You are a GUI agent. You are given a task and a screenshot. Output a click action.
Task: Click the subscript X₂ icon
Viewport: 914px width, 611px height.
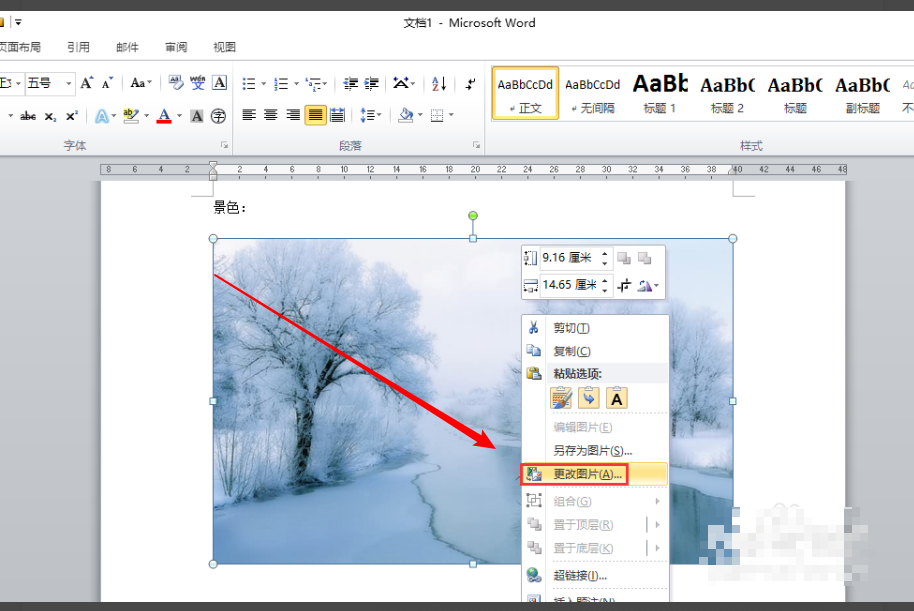click(x=51, y=116)
